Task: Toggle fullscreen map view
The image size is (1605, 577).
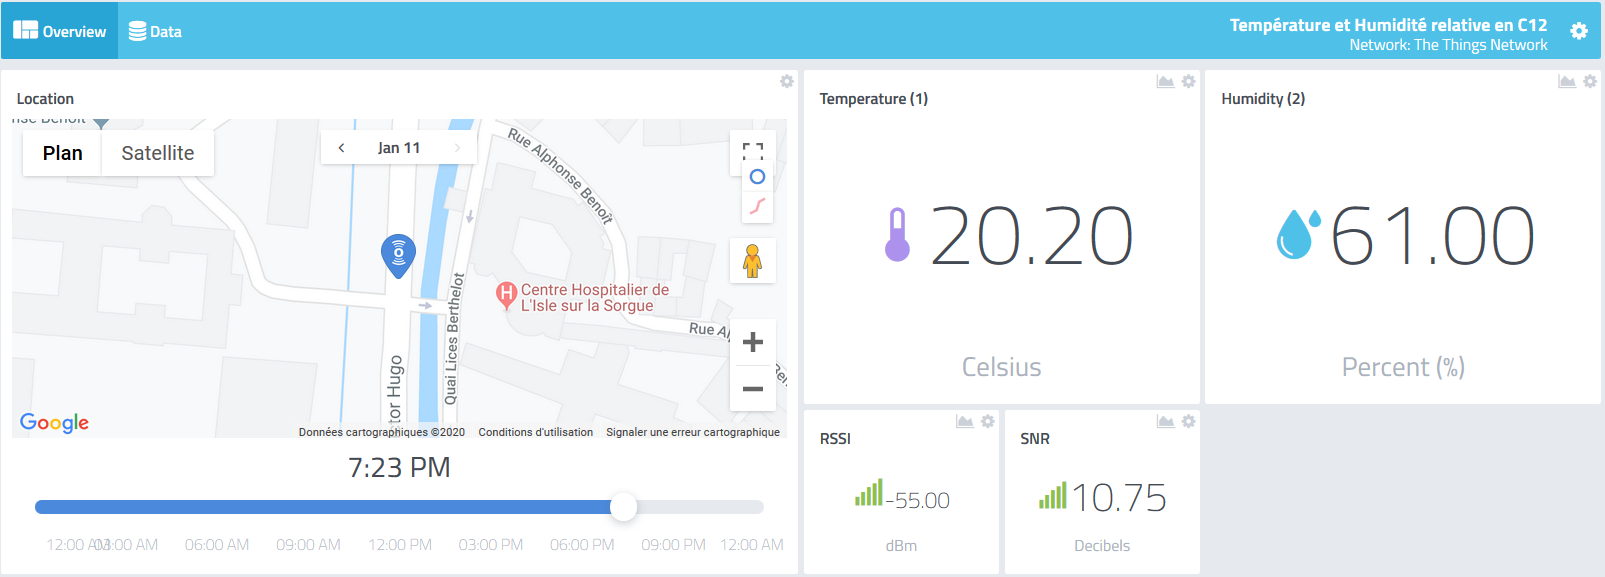Action: [753, 151]
